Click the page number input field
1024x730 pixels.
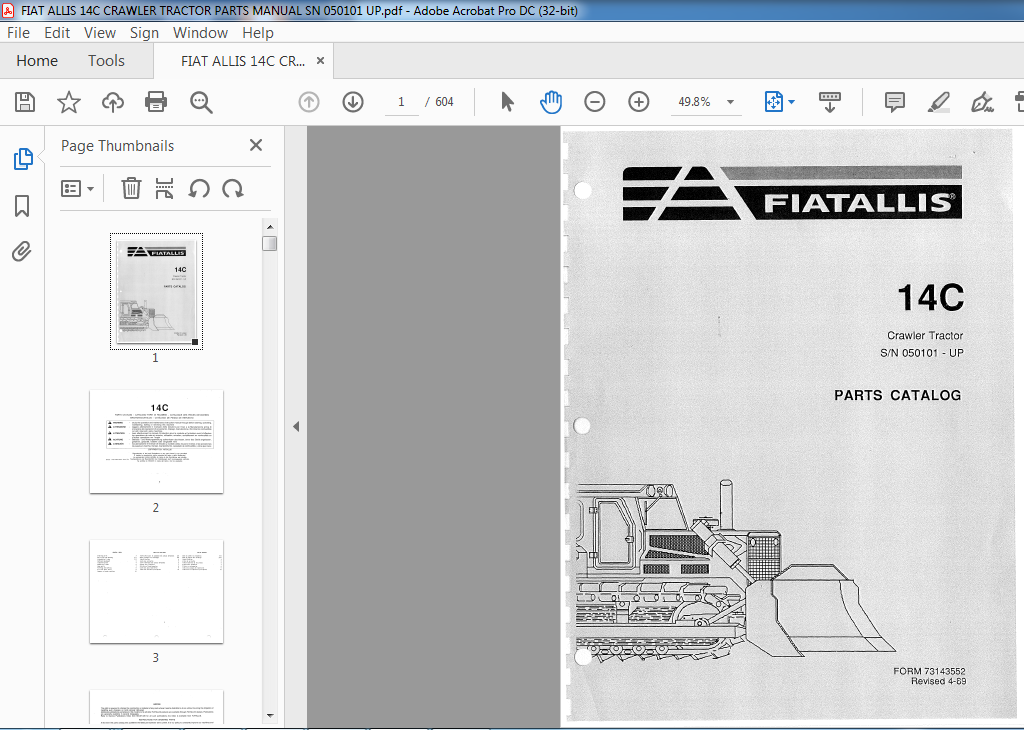coord(401,102)
